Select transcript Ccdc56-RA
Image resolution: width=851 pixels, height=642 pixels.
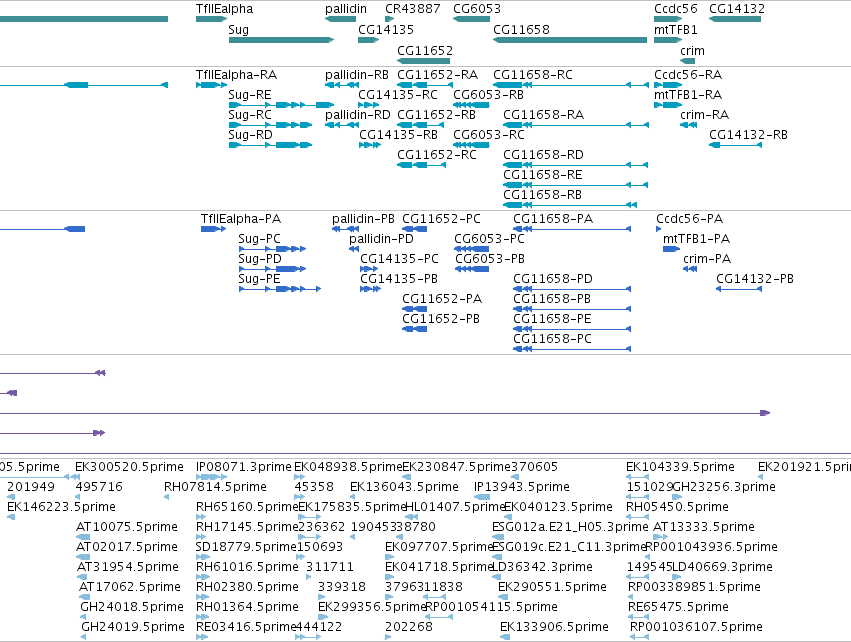(688, 74)
